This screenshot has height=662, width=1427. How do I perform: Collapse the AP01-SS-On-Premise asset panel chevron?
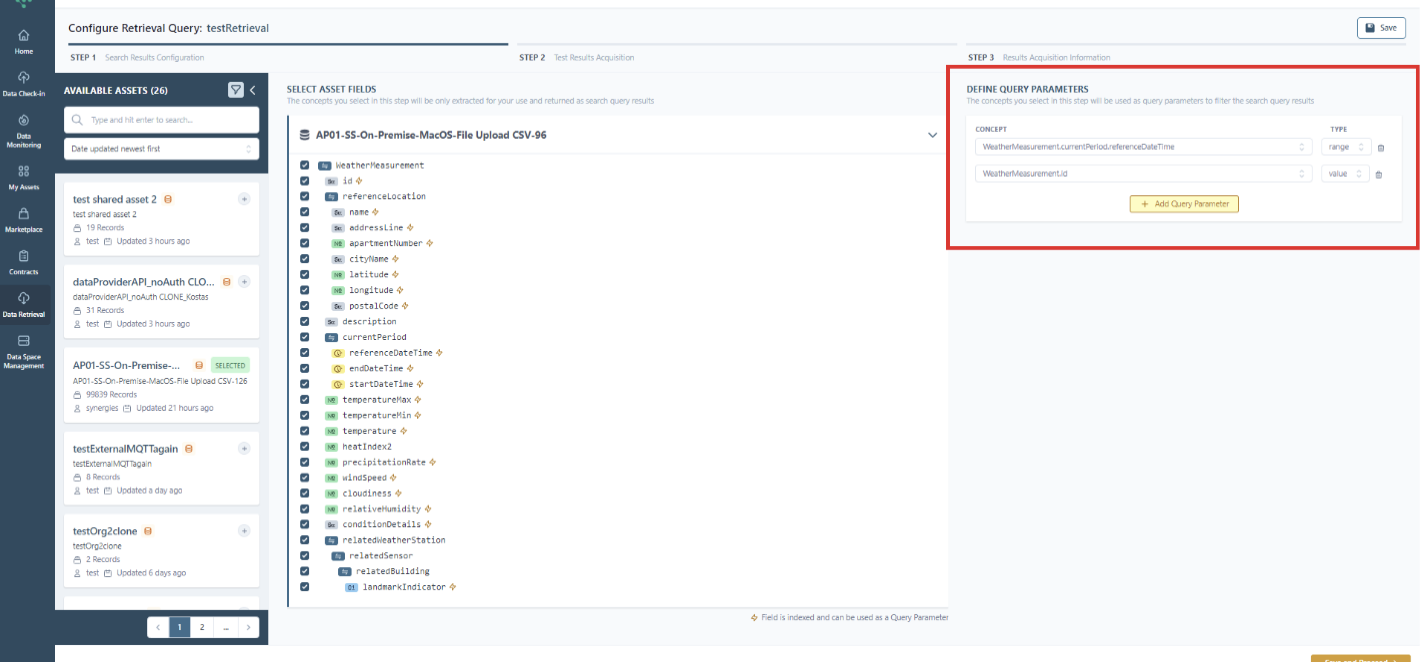tap(932, 135)
